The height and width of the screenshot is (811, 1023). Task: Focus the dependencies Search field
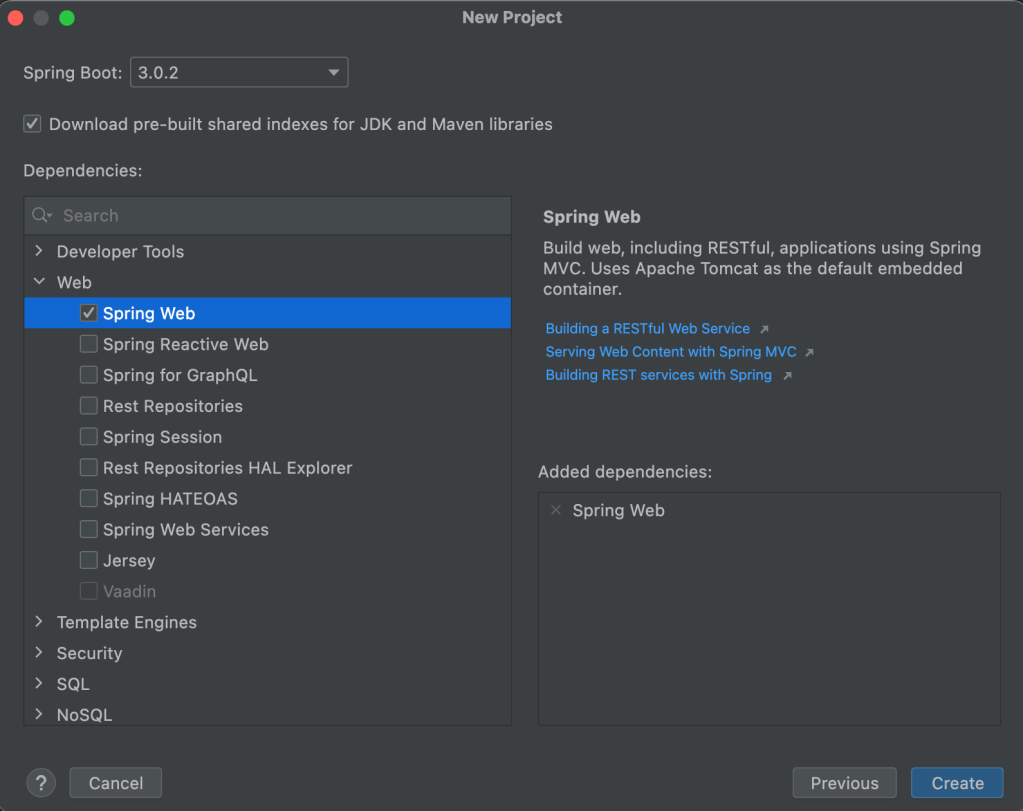click(267, 215)
